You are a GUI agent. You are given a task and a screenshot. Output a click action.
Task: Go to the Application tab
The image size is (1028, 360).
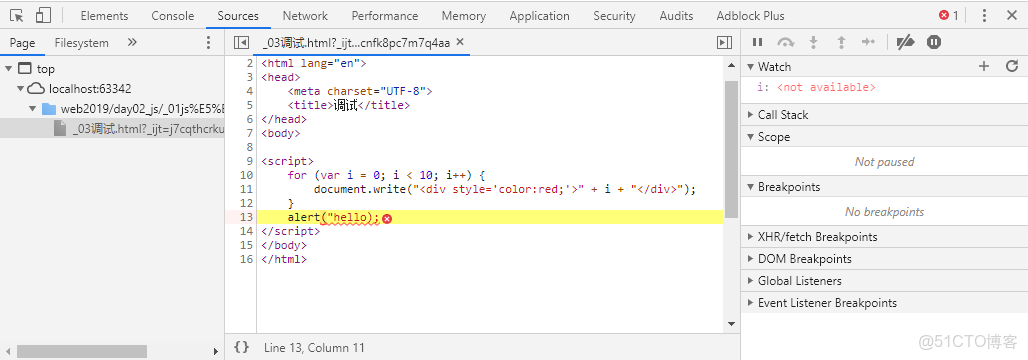click(x=539, y=16)
